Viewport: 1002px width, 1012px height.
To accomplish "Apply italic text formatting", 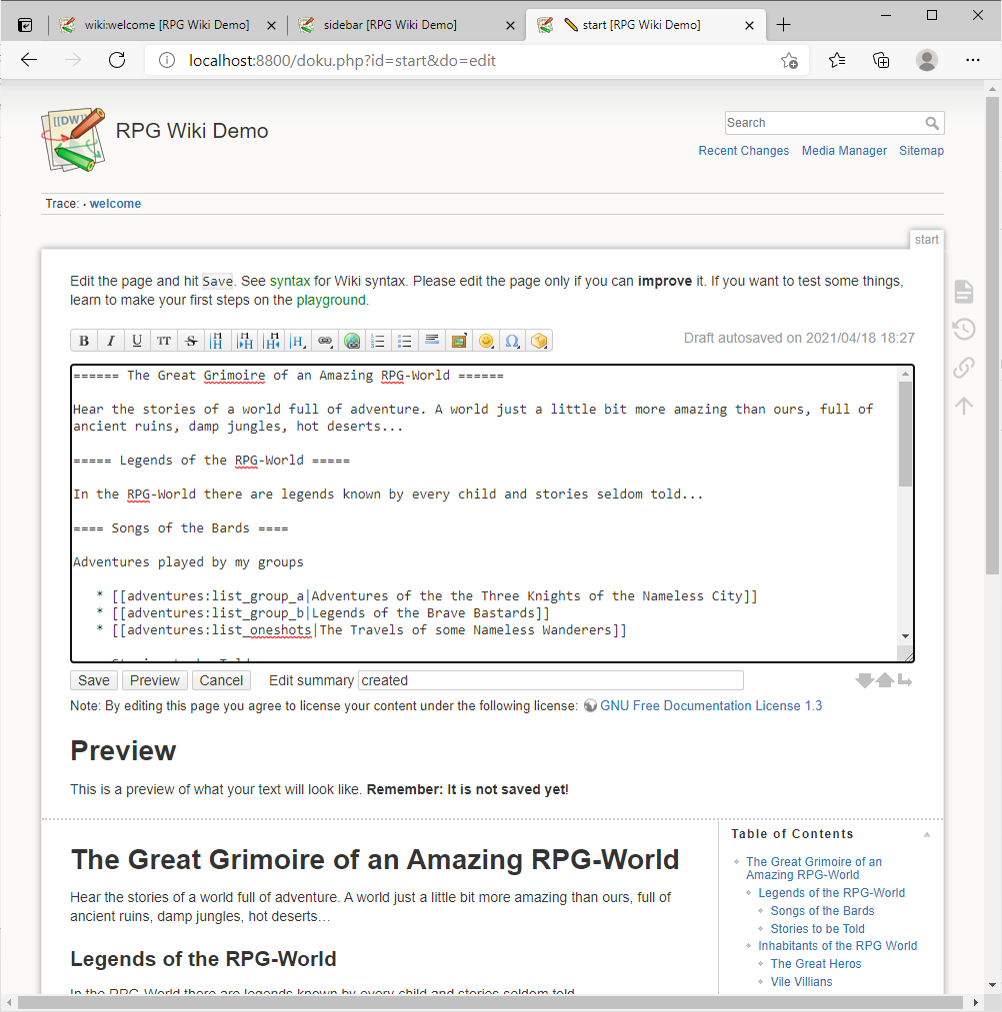I will click(110, 341).
